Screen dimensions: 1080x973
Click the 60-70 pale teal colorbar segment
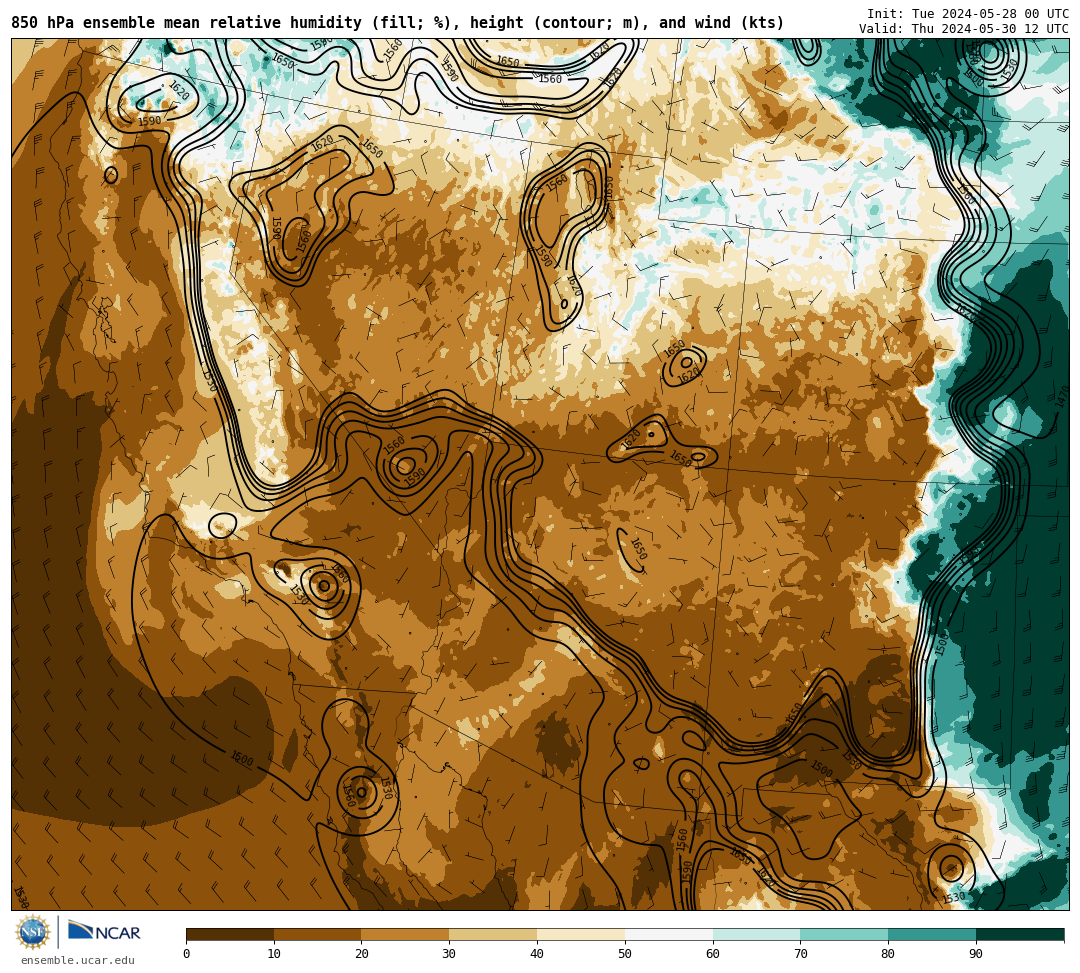pyautogui.click(x=756, y=934)
